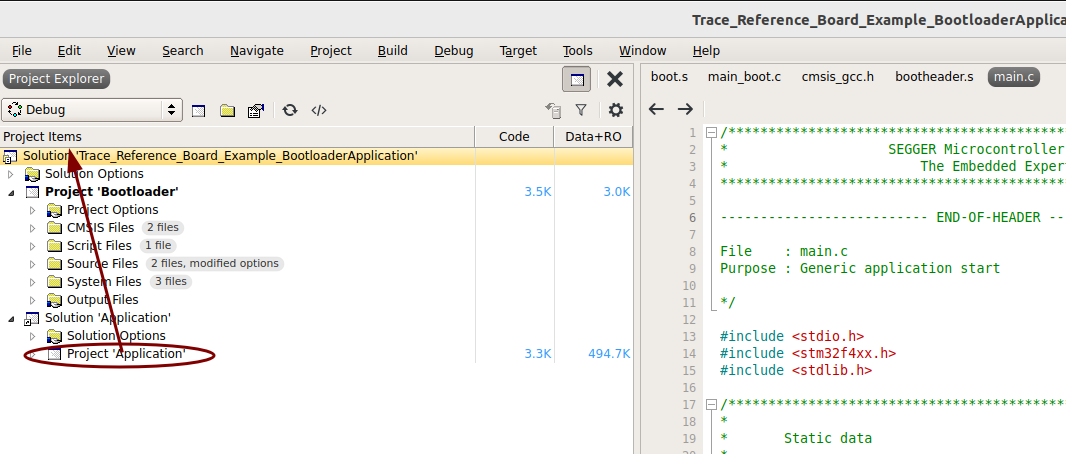The width and height of the screenshot is (1066, 454).
Task: Expand the CMSIS Files folder
Action: [32, 228]
